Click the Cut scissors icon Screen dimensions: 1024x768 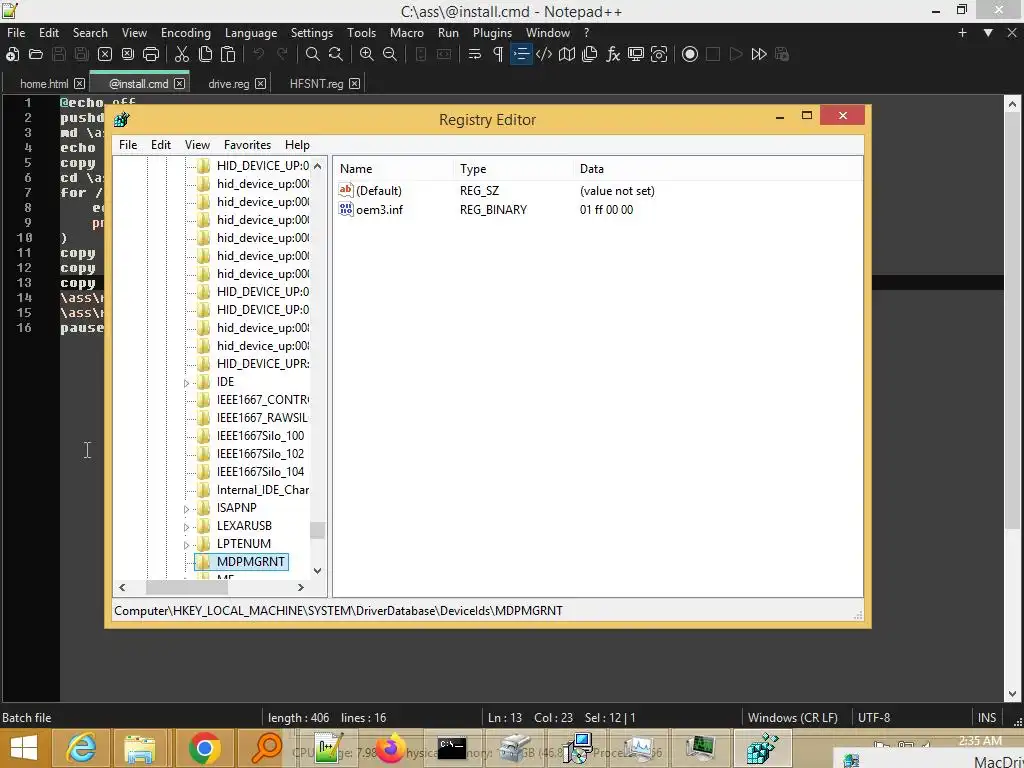(182, 54)
